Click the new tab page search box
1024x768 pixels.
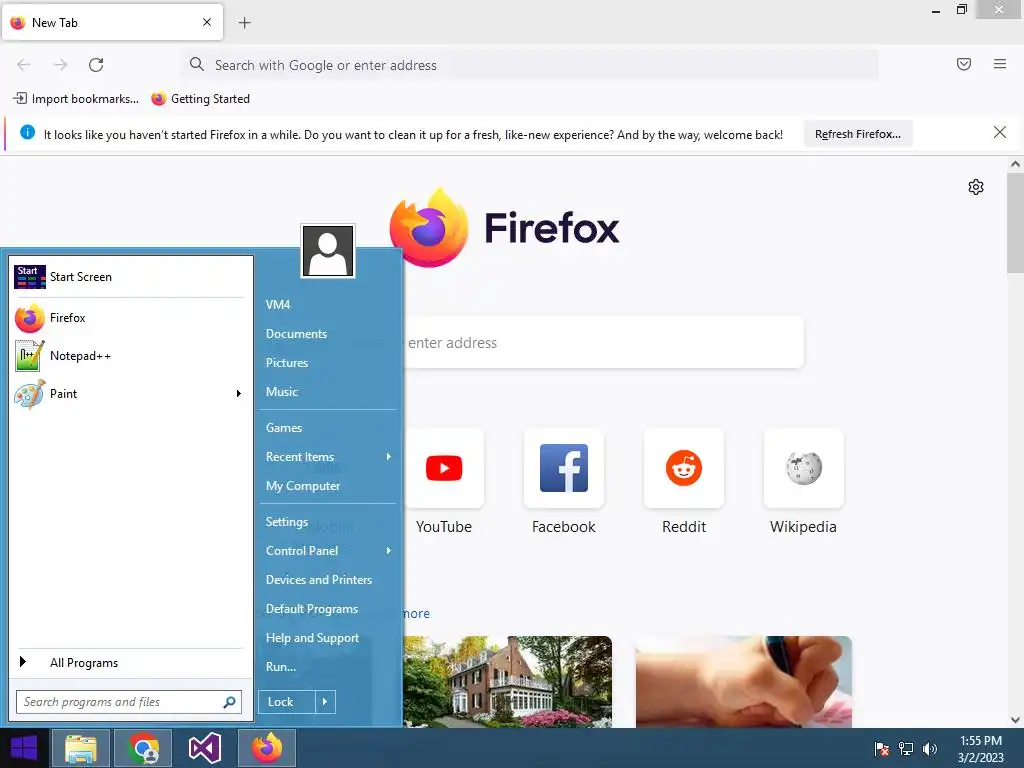click(604, 343)
